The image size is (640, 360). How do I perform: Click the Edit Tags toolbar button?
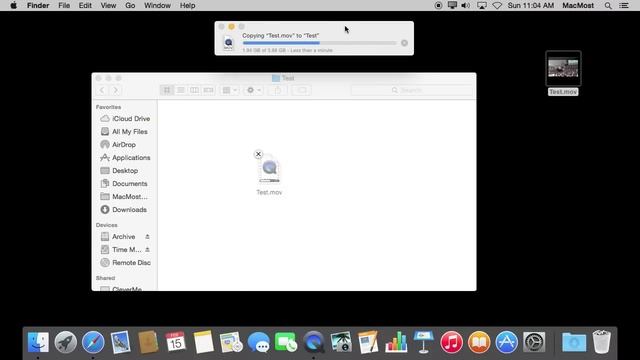tap(302, 90)
